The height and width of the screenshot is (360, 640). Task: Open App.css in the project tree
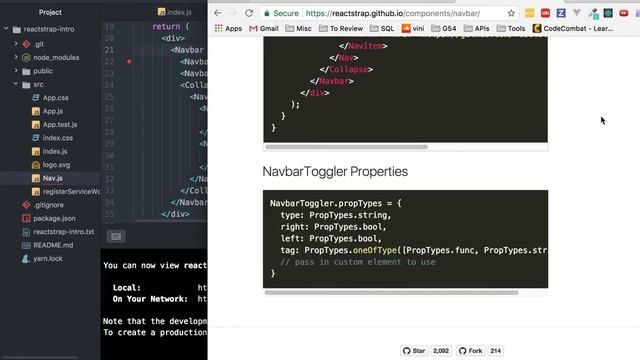50,98
